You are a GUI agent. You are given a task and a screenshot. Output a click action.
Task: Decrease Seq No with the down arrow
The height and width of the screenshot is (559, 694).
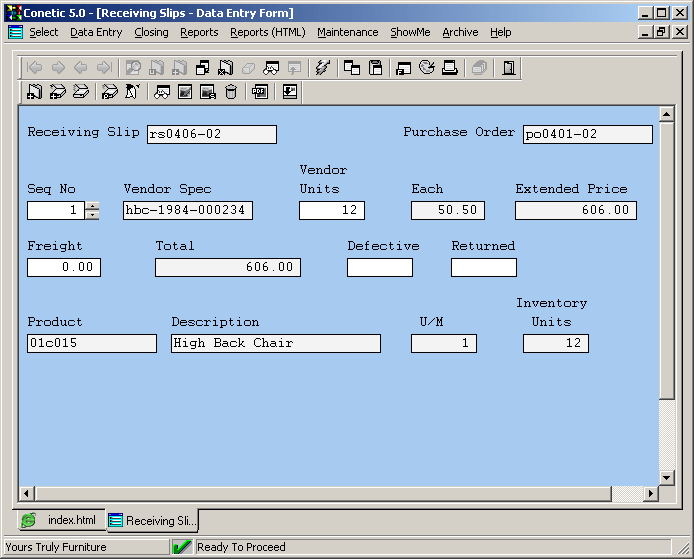pyautogui.click(x=93, y=215)
